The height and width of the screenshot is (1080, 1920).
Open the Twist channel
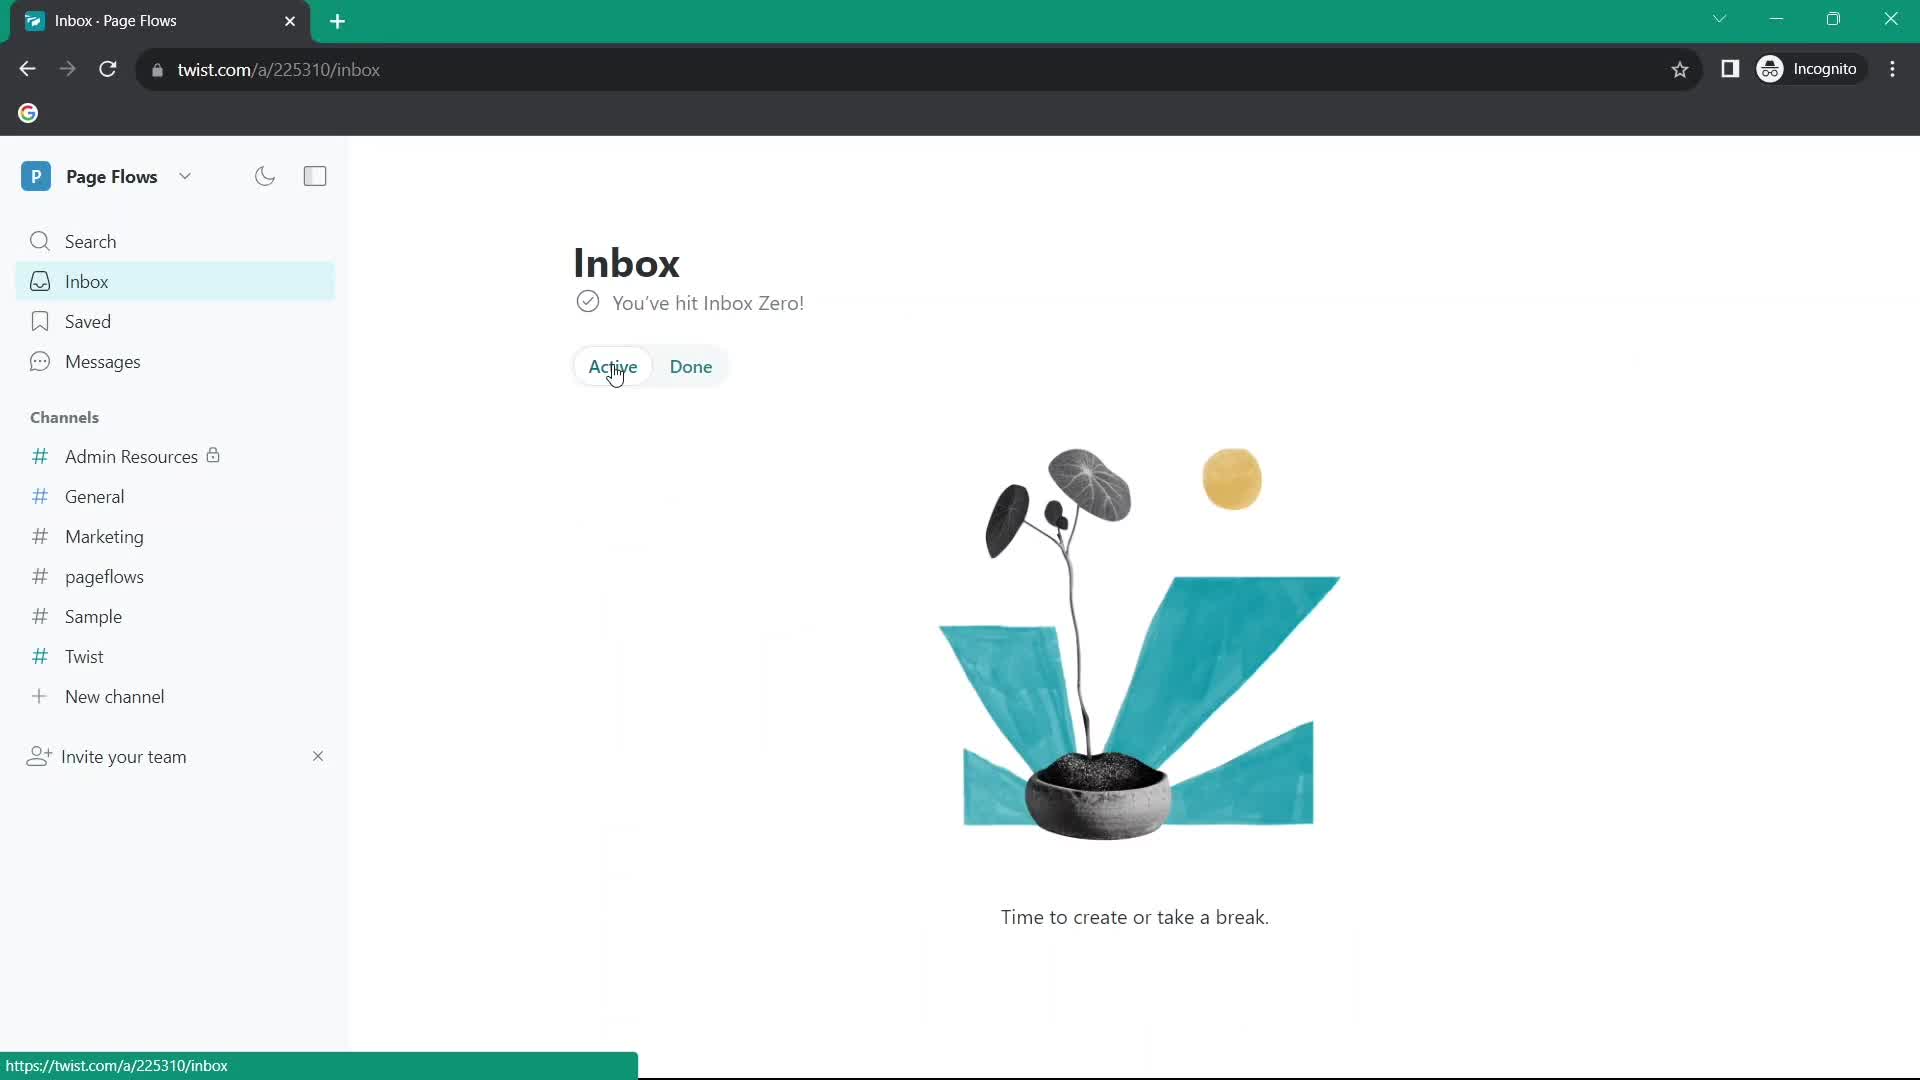pos(83,657)
